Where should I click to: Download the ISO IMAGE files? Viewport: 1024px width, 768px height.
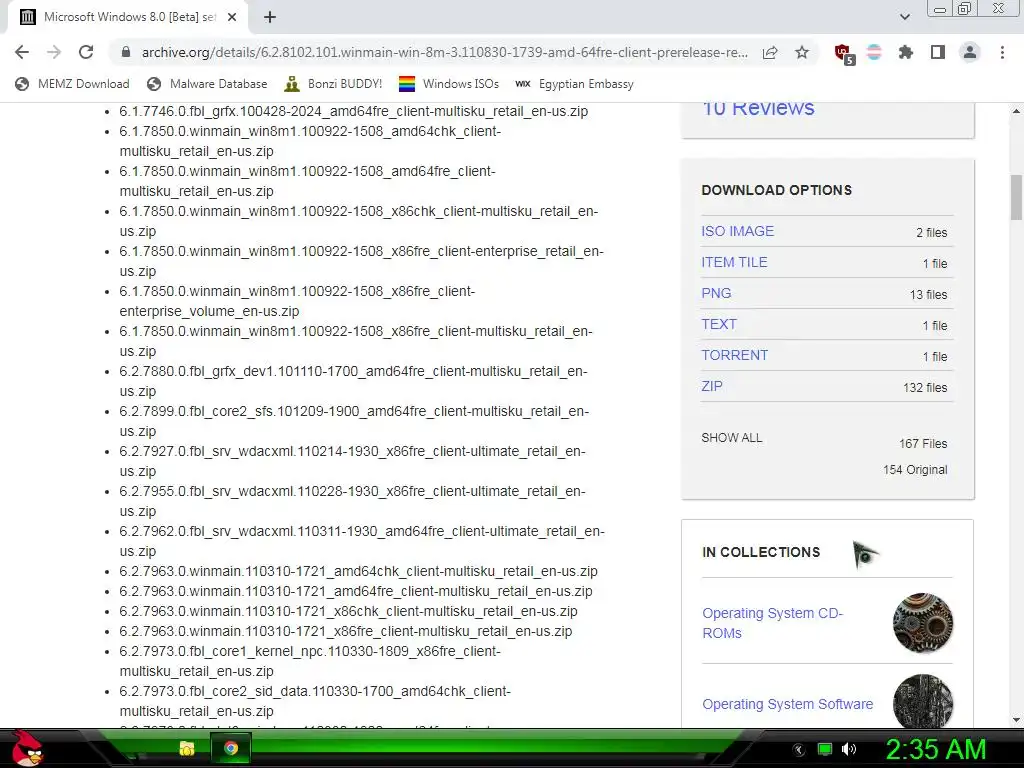(x=737, y=231)
